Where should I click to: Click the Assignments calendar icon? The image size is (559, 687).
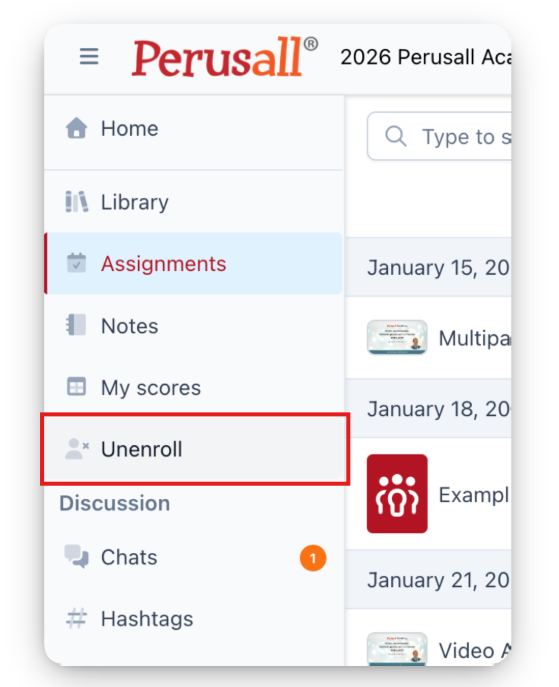coord(76,263)
